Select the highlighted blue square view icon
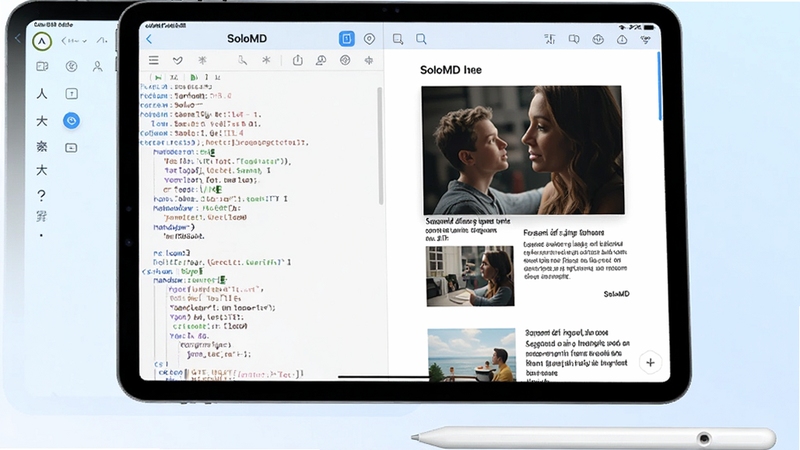 click(x=346, y=39)
